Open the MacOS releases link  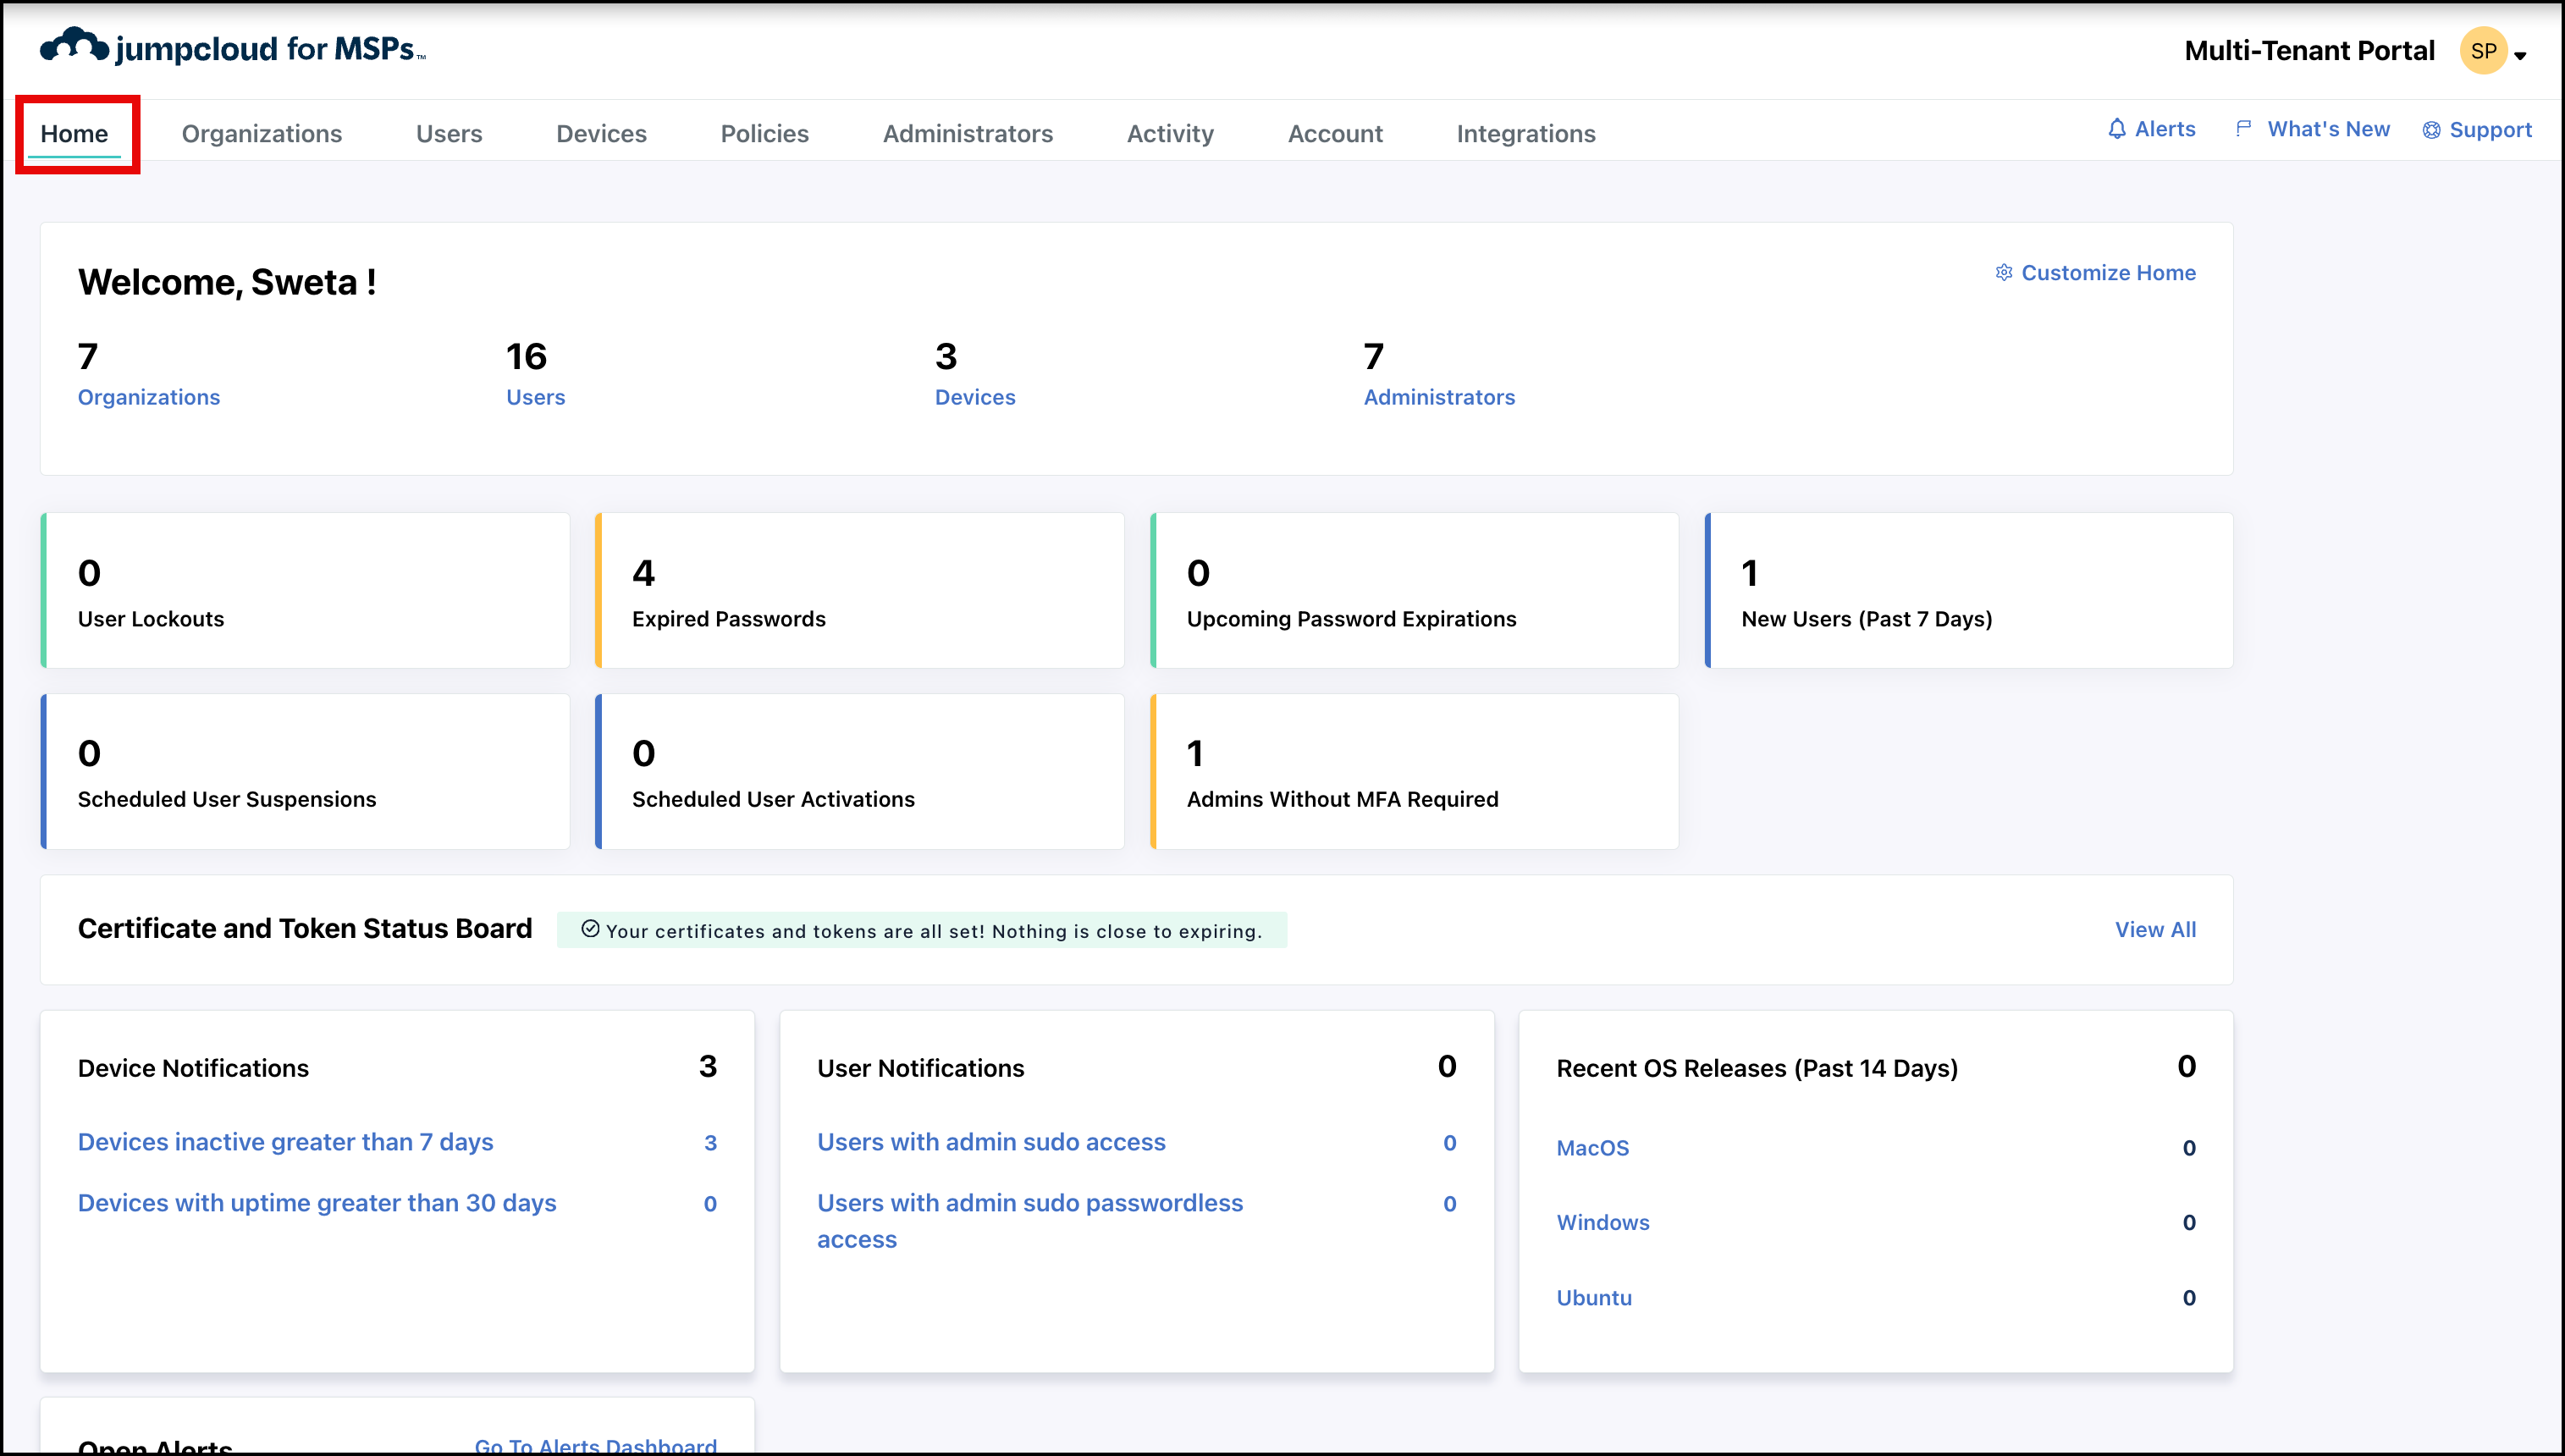(x=1592, y=1148)
